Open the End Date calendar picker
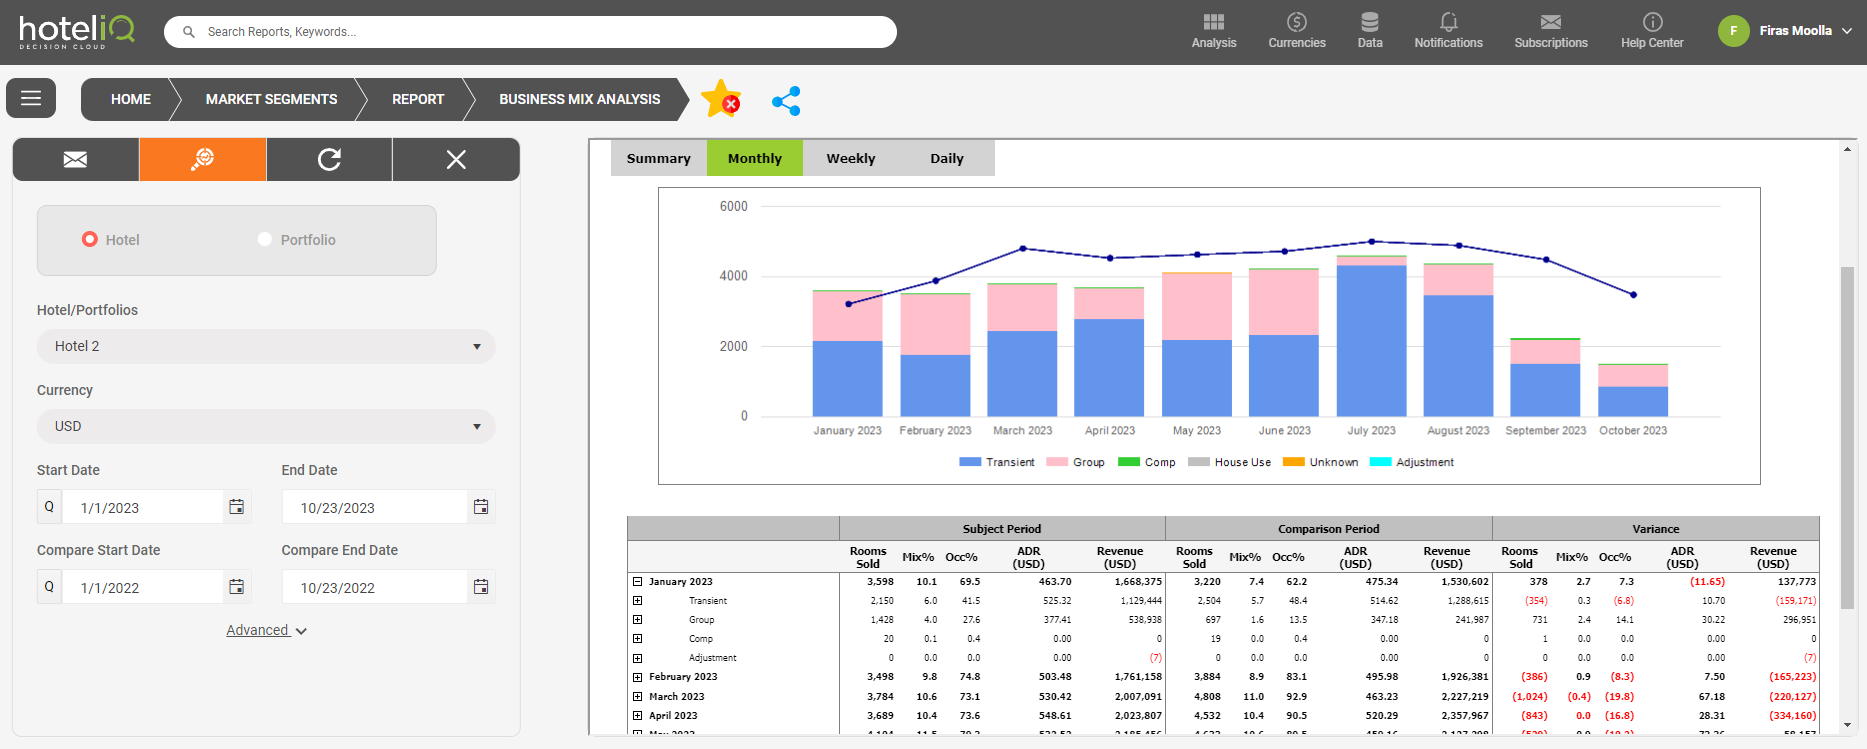Image resolution: width=1867 pixels, height=749 pixels. (x=481, y=507)
